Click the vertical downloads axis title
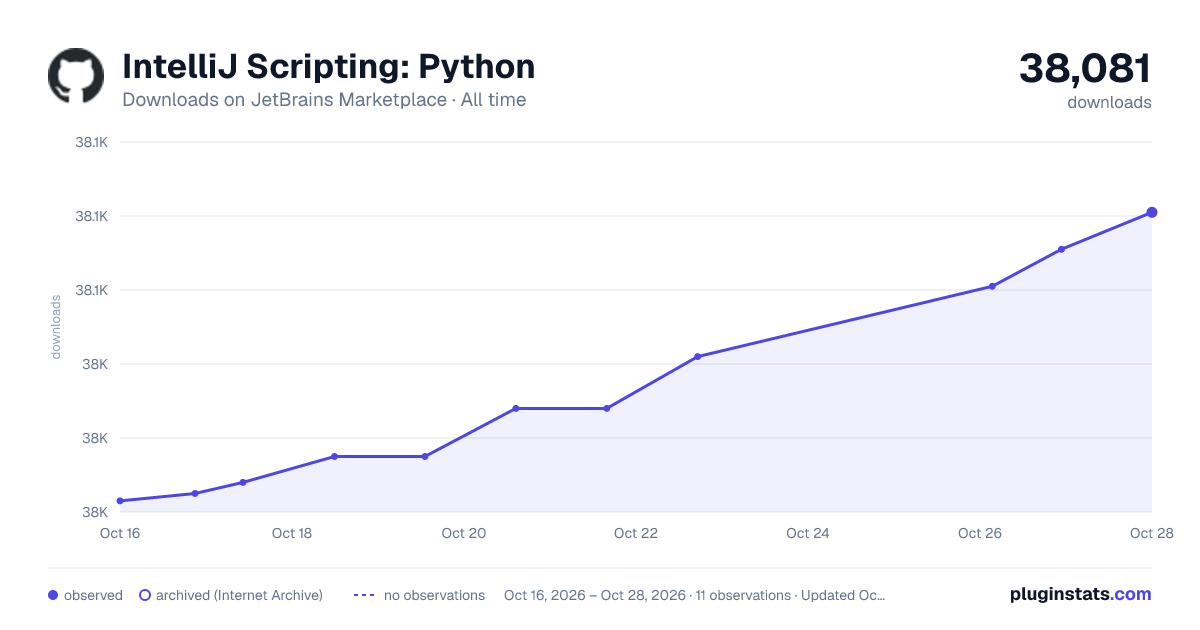Viewport: 1200px width, 630px height. 56,327
